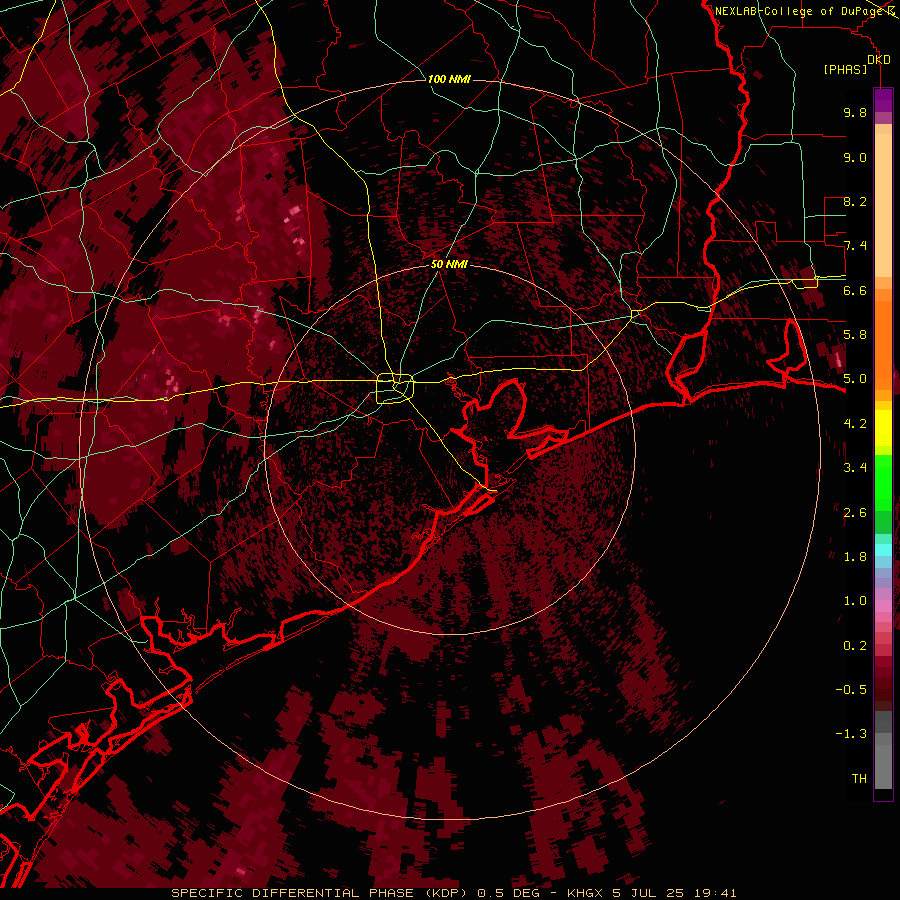Pick the pink segment of the color bar
This screenshot has height=900, width=900.
883,606
